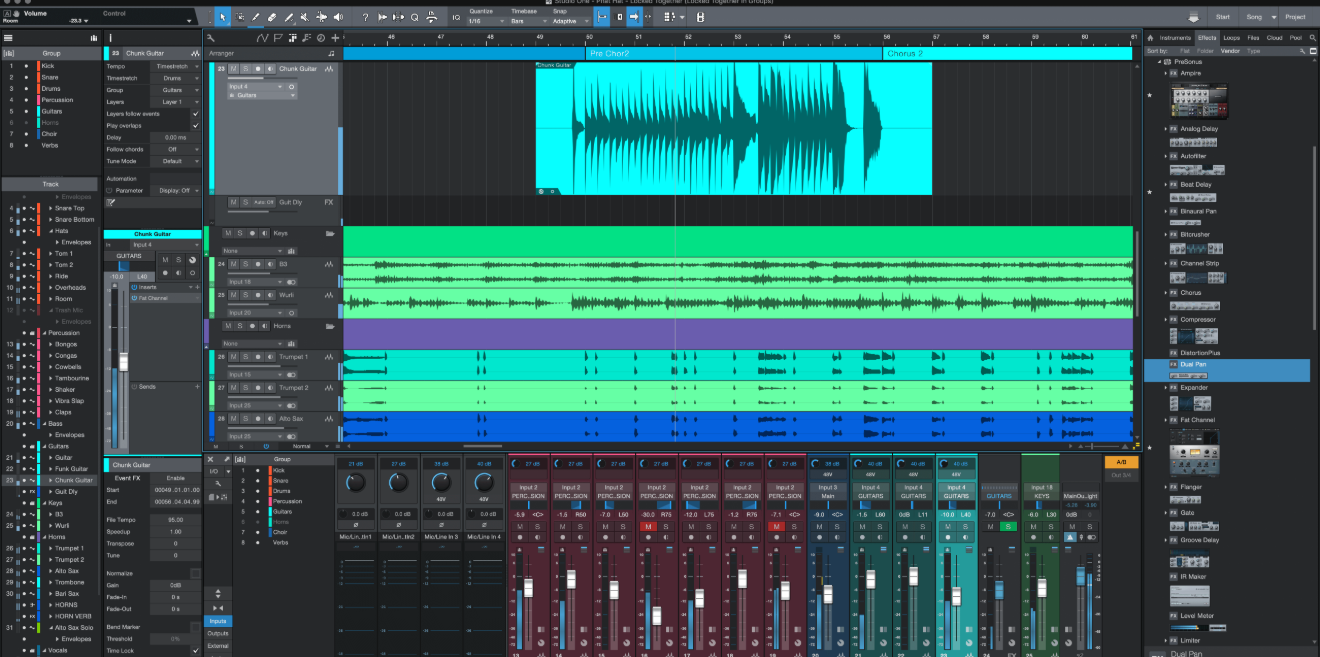Toggle Layers follow events checkbox

click(x=195, y=114)
